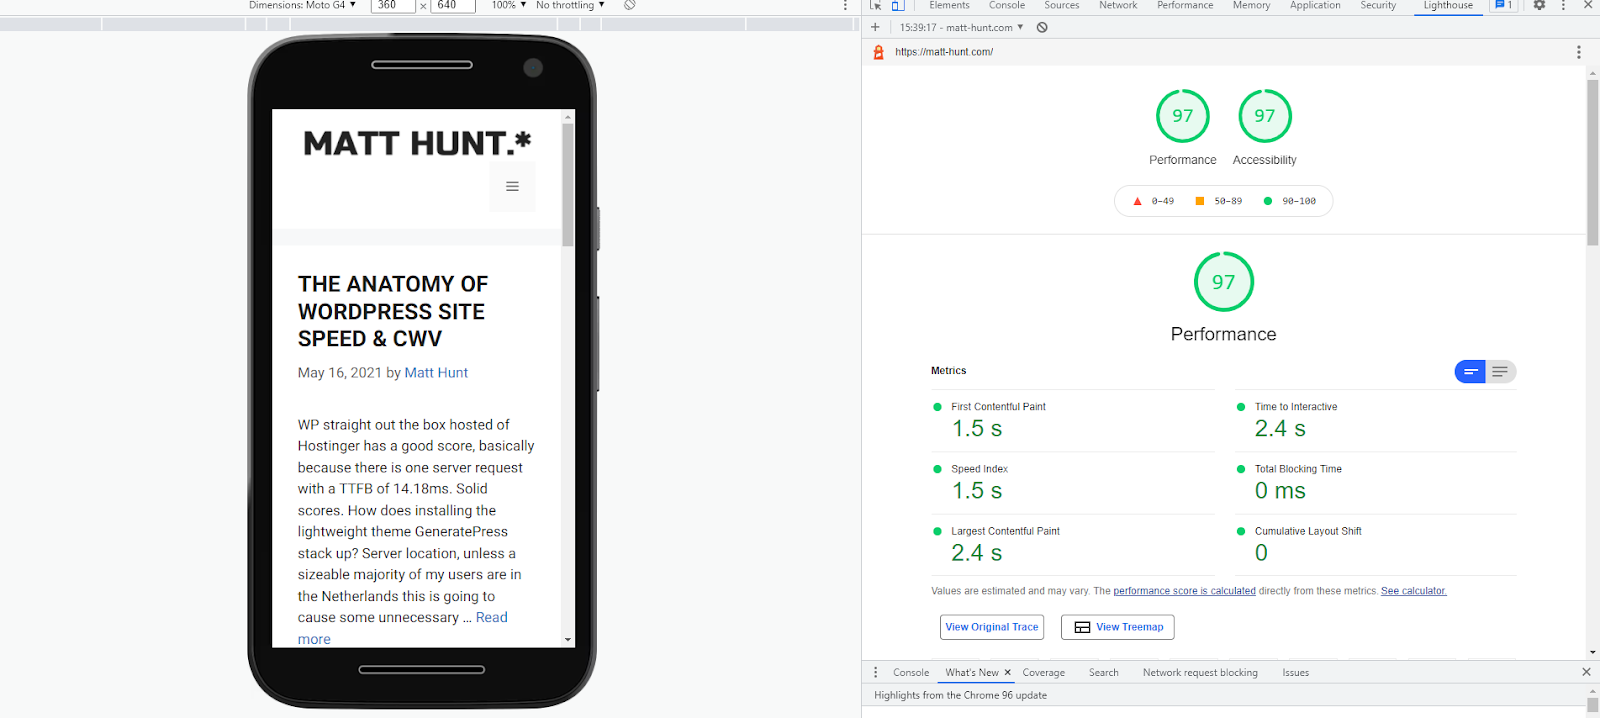1600x718 pixels.
Task: Open the Security tab
Action: [1378, 5]
